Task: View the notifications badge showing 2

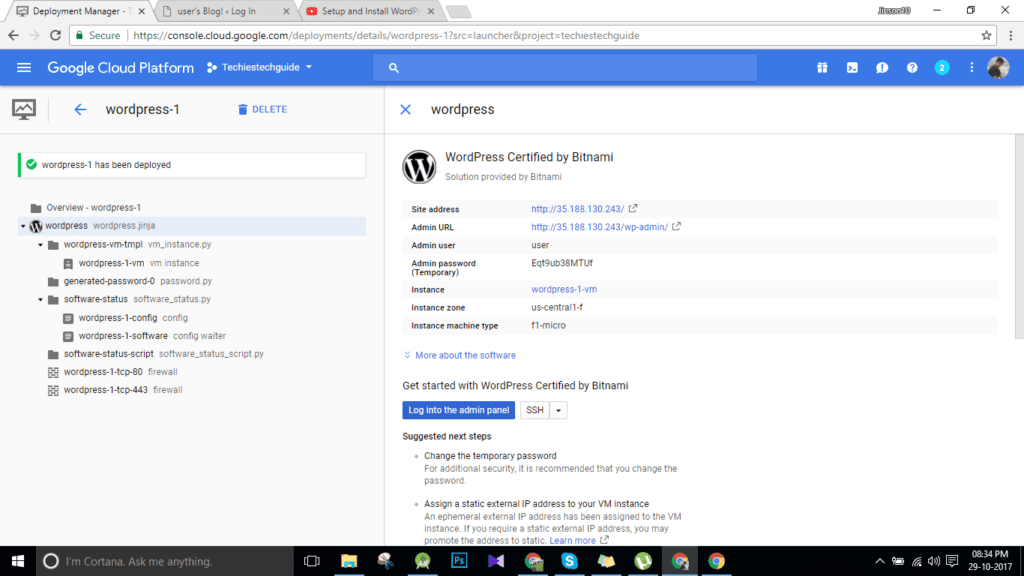Action: pos(942,67)
